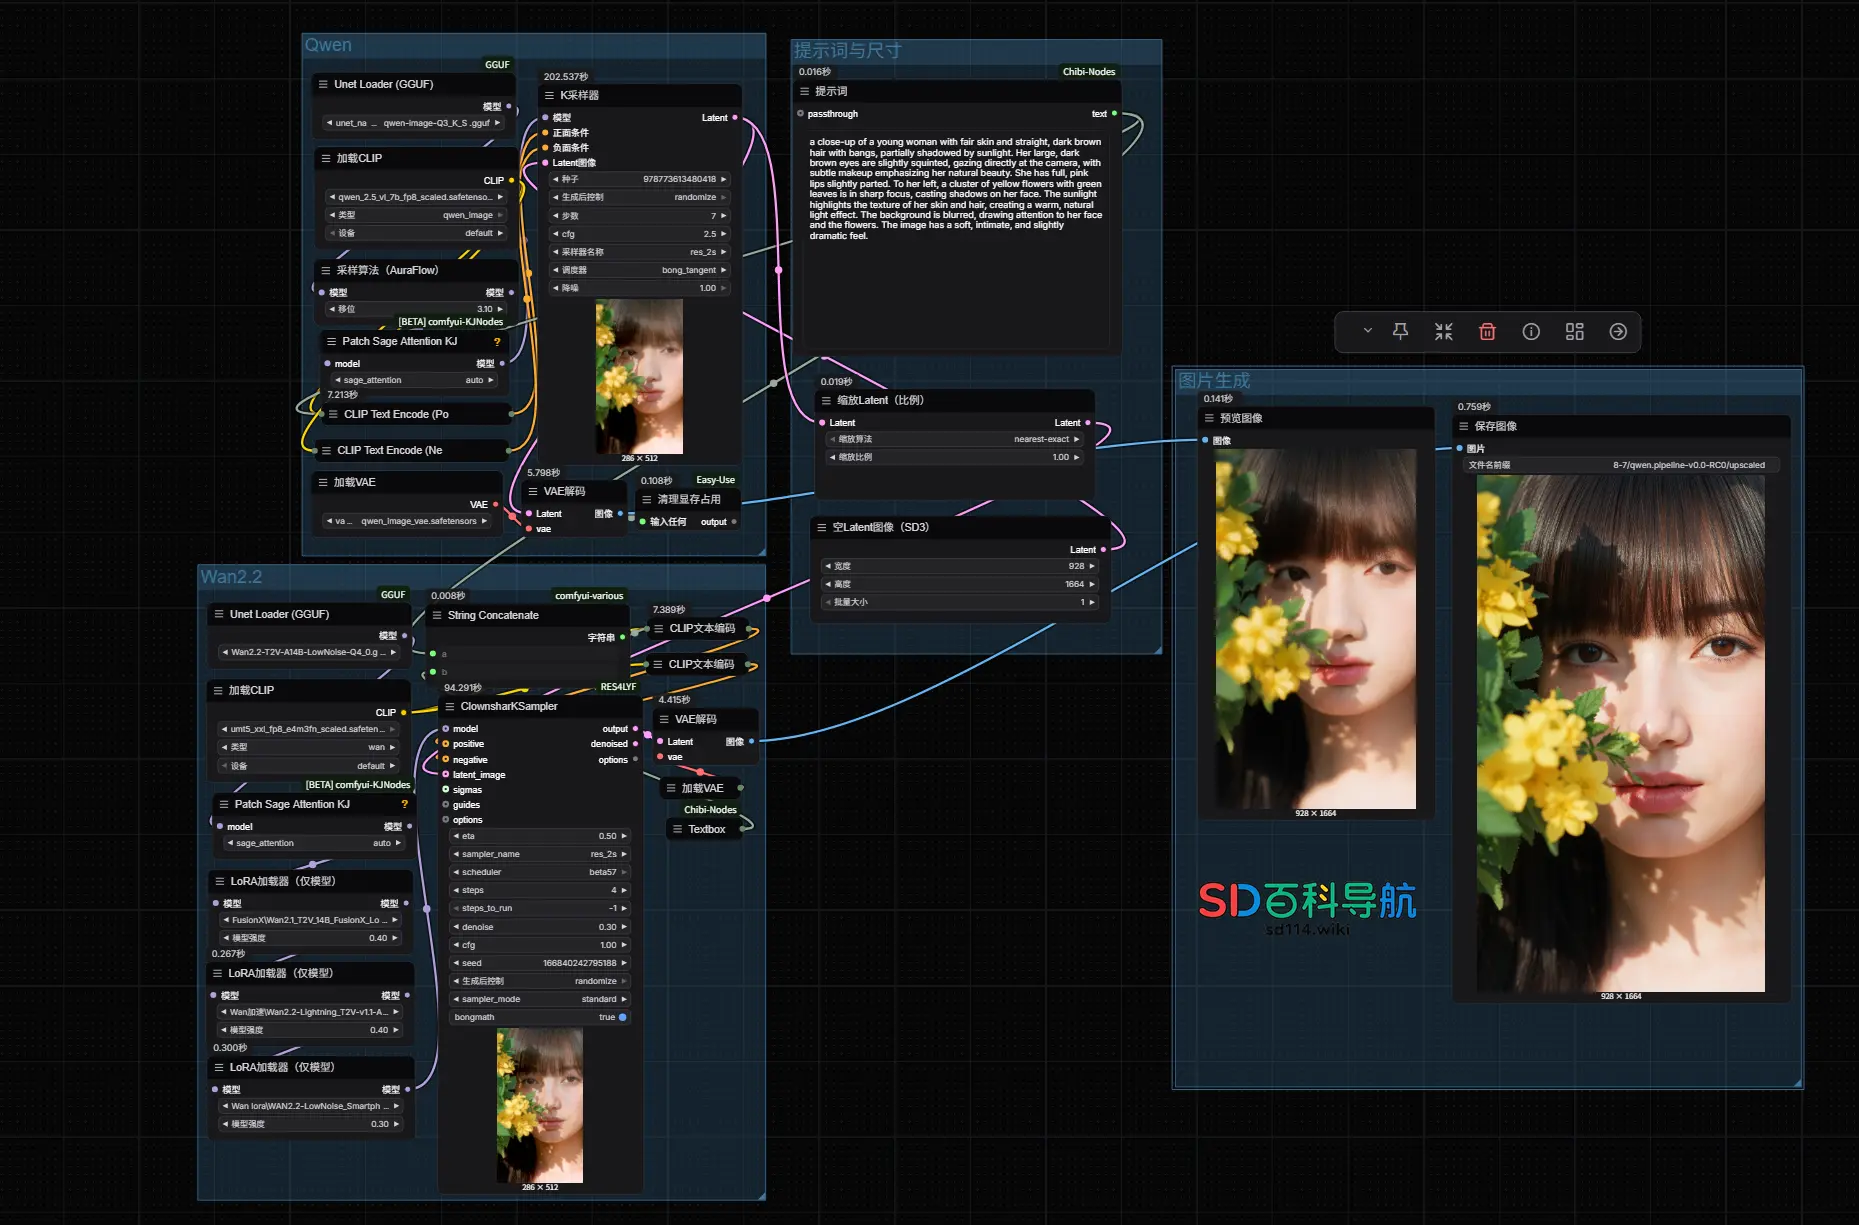
Task: Delete selection using the red trash icon
Action: [x=1487, y=332]
